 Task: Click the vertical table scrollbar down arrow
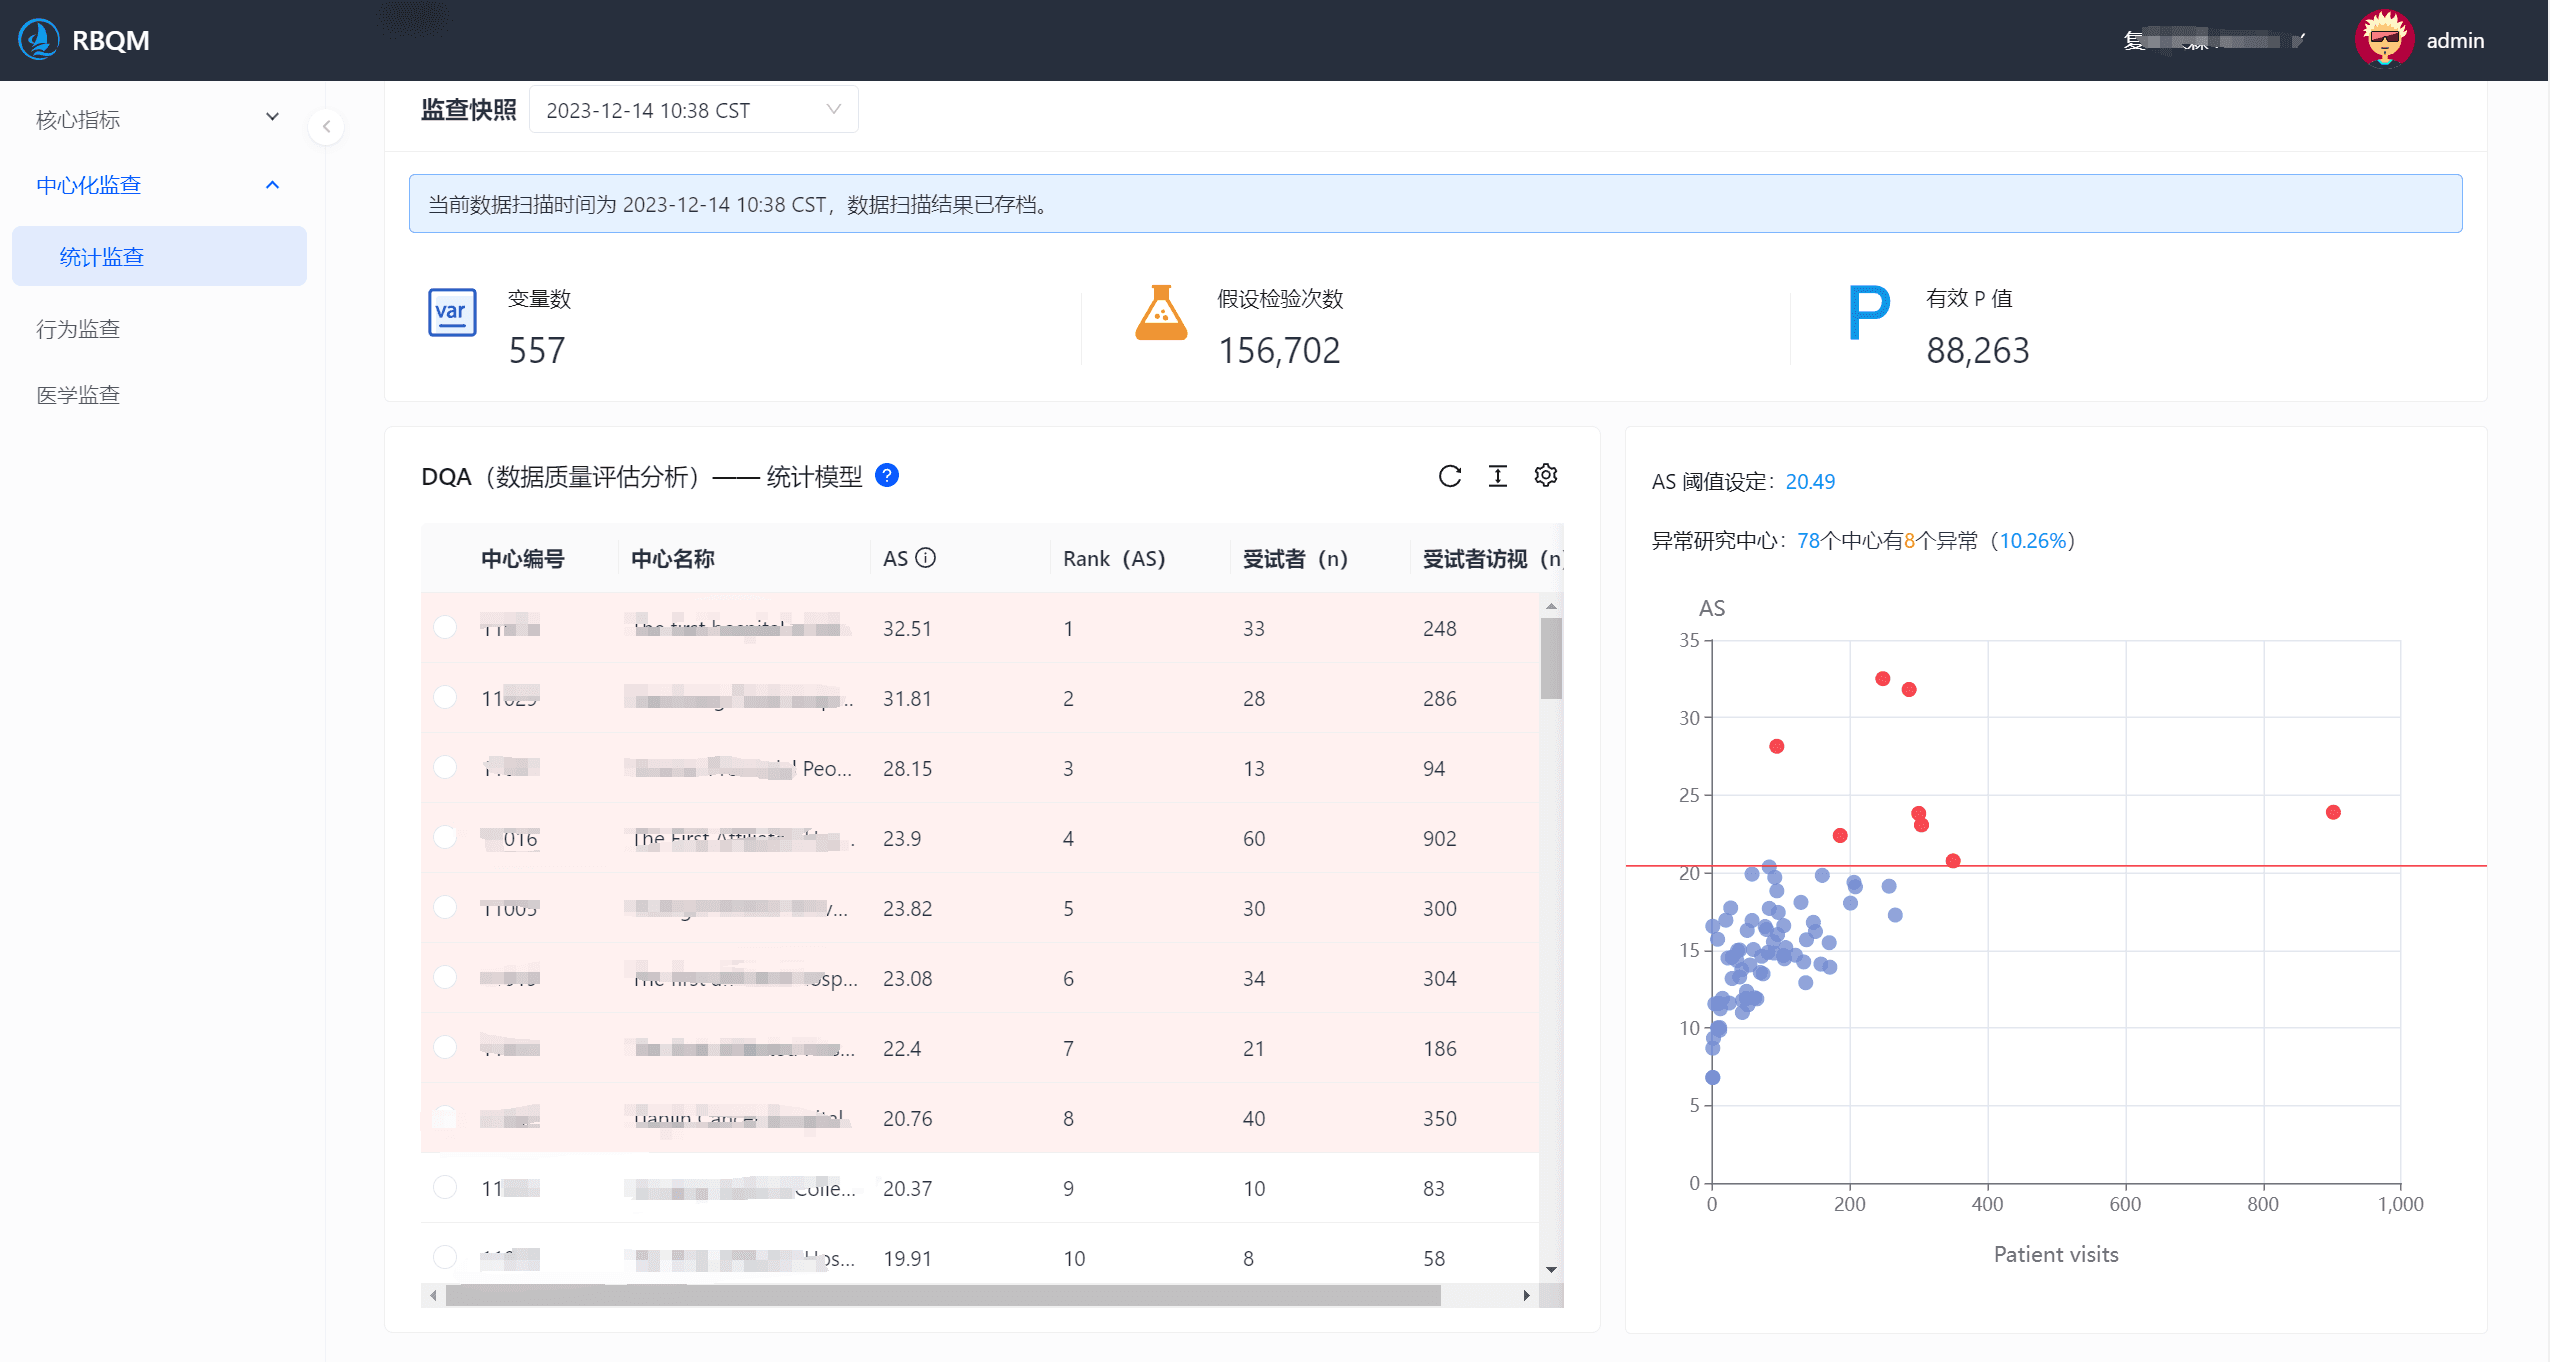[1551, 1270]
